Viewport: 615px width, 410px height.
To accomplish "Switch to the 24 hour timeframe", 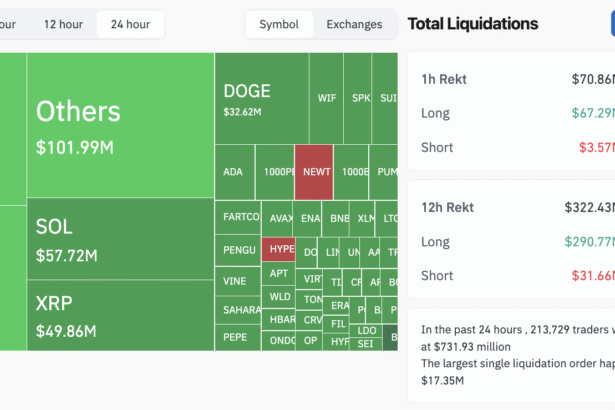I will click(x=130, y=24).
